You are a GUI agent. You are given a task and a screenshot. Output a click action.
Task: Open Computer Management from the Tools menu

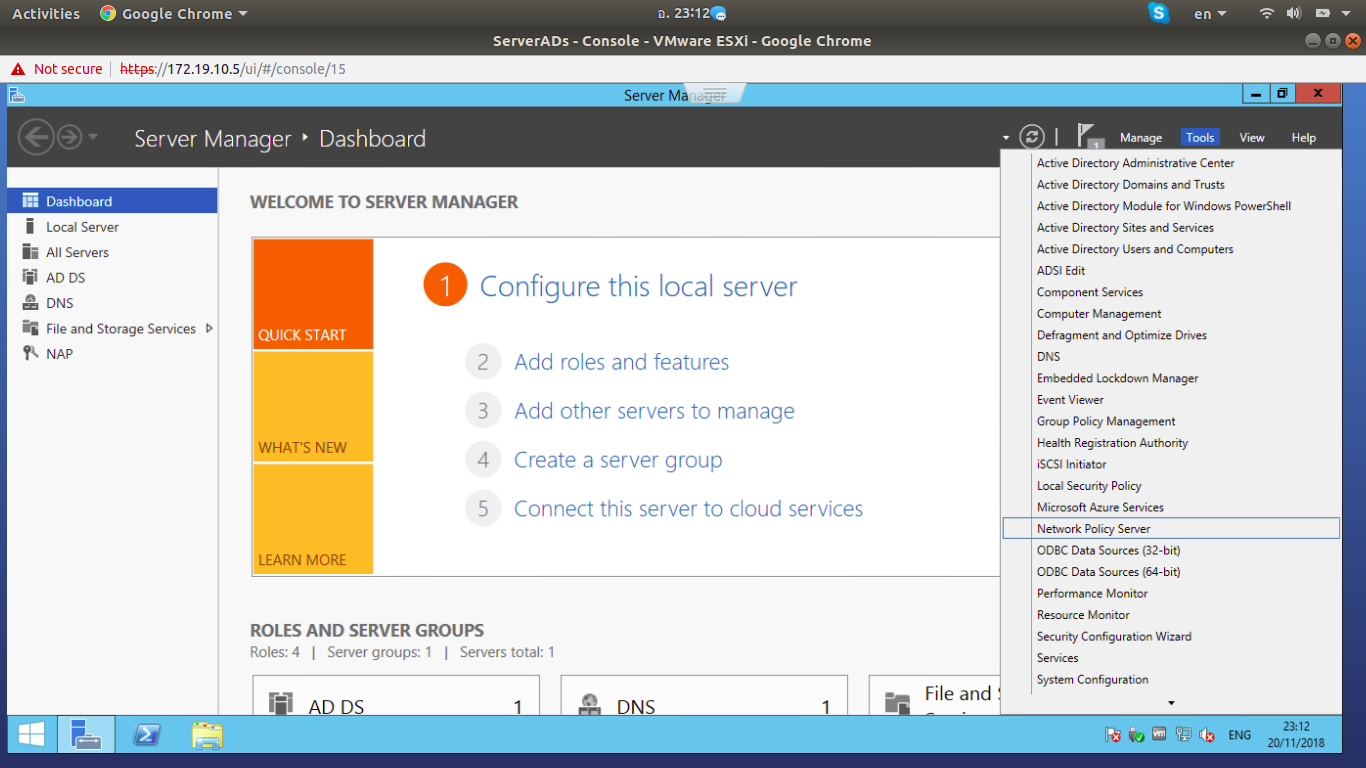point(1171,313)
